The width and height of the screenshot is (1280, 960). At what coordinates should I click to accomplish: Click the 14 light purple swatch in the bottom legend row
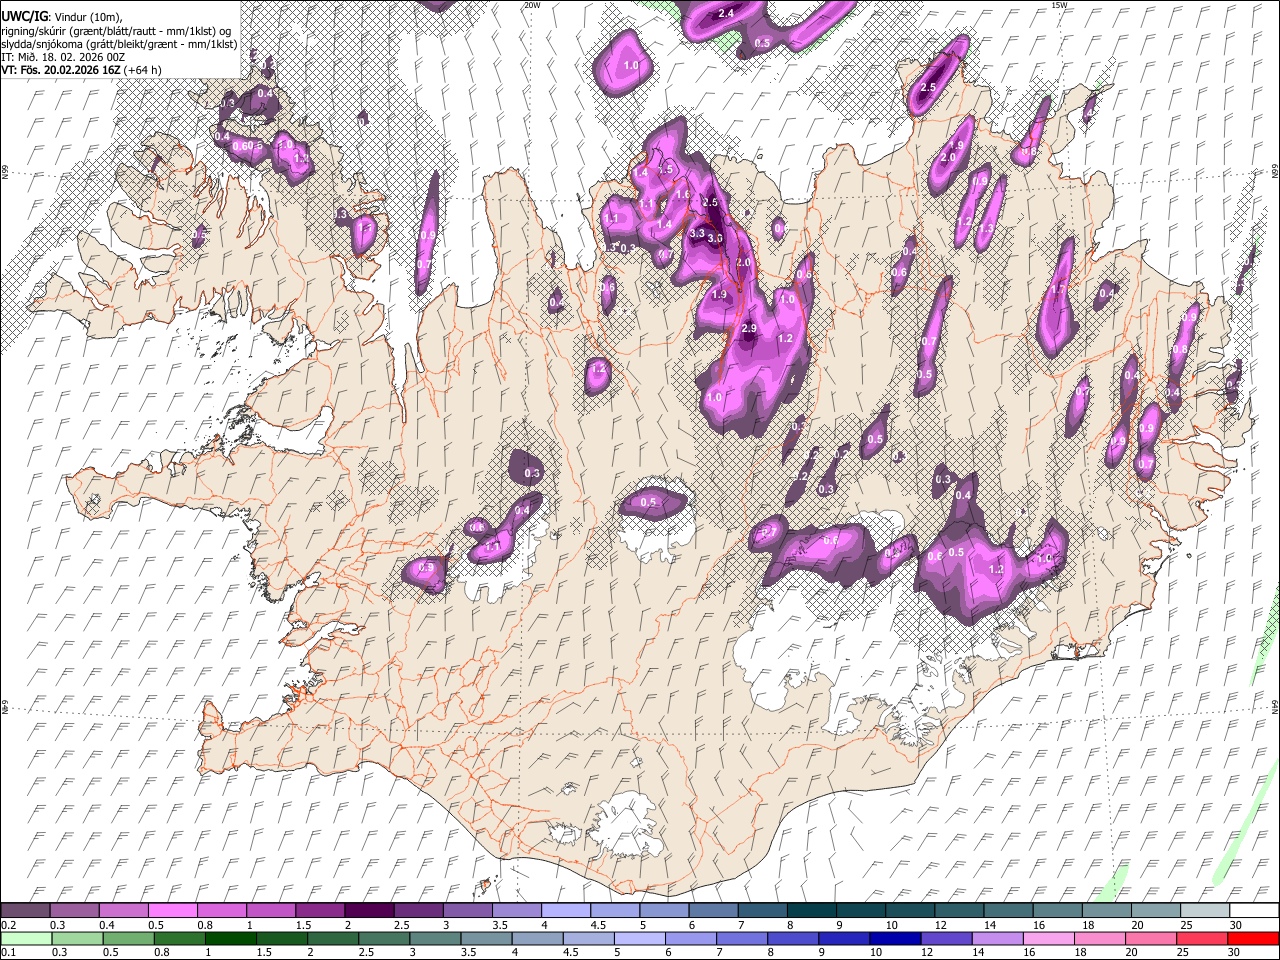coord(997,939)
